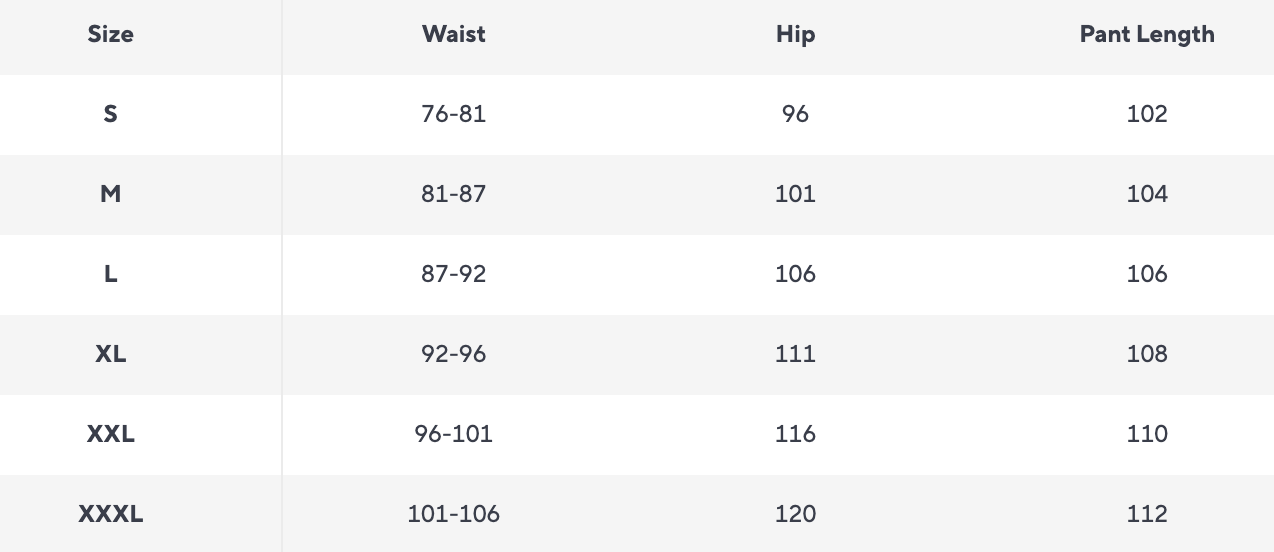Click the Size column header
1274x552 pixels.
[x=110, y=34]
